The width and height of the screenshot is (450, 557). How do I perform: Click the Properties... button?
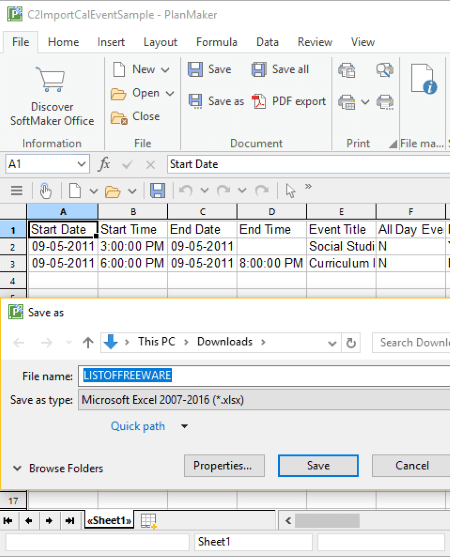224,465
